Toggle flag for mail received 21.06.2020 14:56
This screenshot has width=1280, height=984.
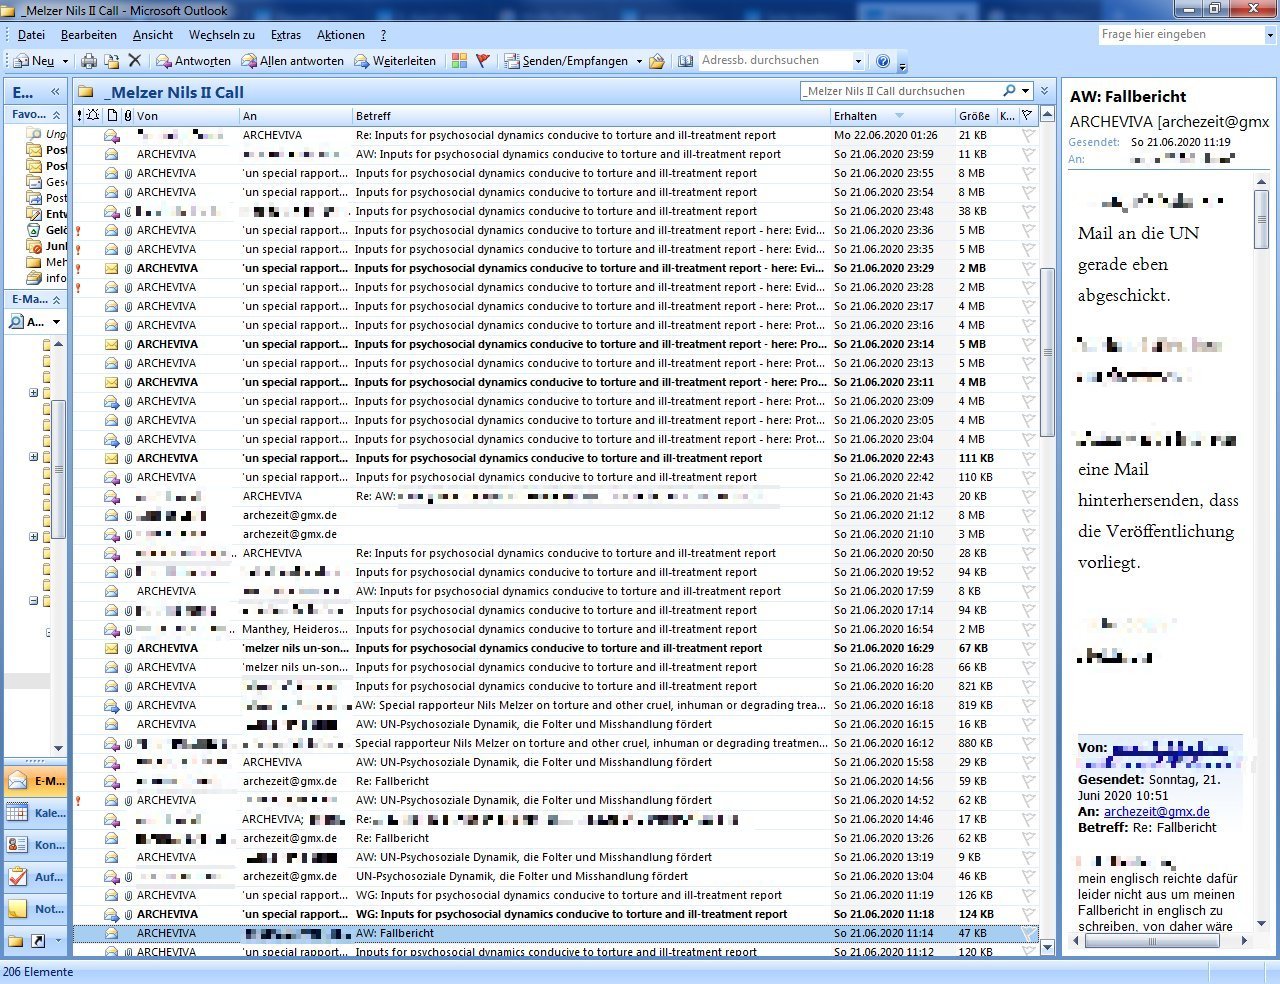(1028, 781)
